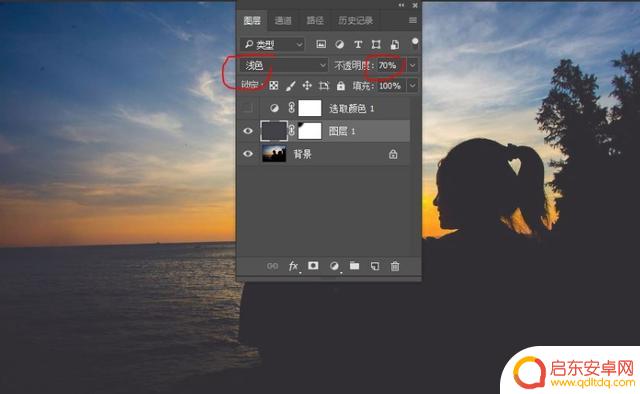Select the 图层 1 dark color thumbnail
Screen dimensions: 640x394
pyautogui.click(x=274, y=131)
